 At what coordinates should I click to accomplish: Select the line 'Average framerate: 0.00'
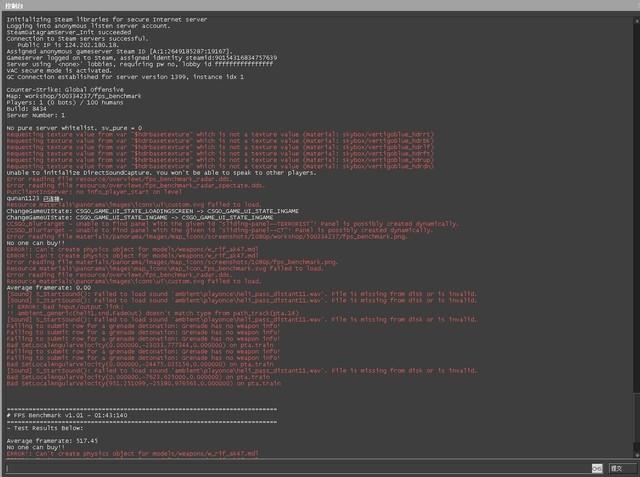[49, 288]
